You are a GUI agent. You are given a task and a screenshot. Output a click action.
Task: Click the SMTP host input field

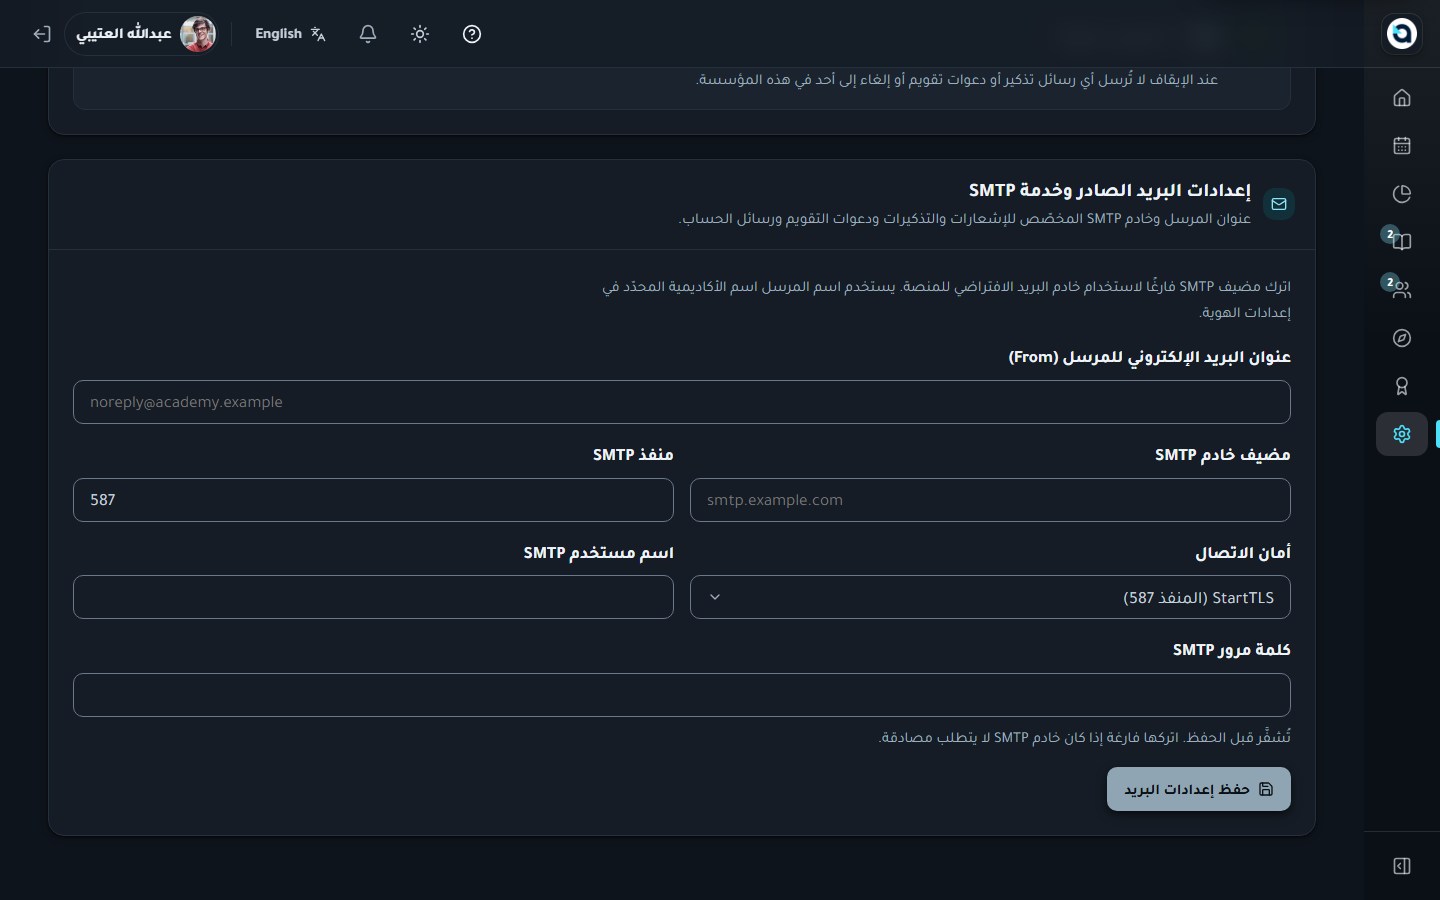click(x=990, y=500)
